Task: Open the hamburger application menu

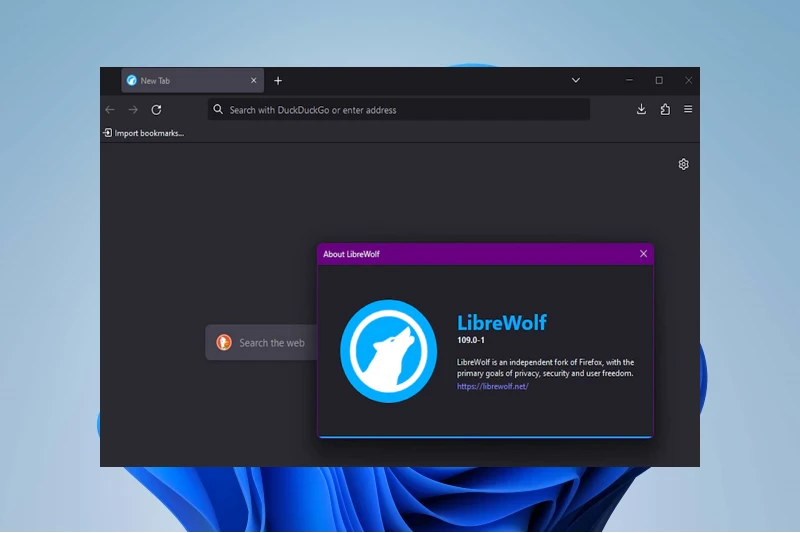Action: coord(688,109)
